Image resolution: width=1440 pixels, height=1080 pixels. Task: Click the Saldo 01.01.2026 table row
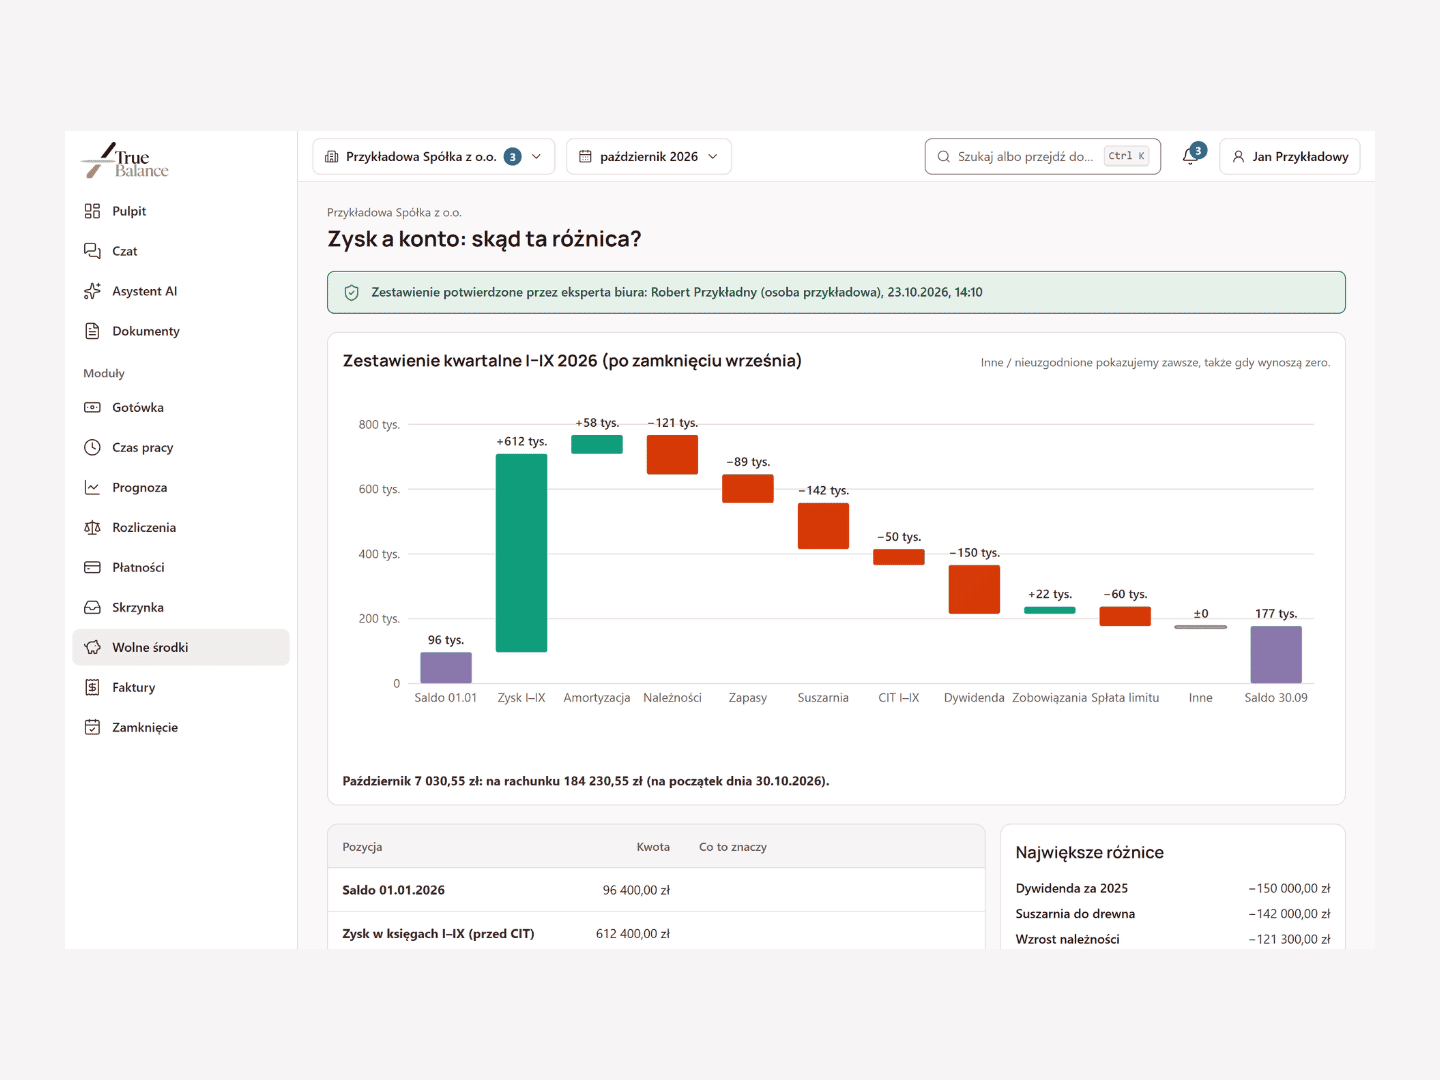coord(656,890)
